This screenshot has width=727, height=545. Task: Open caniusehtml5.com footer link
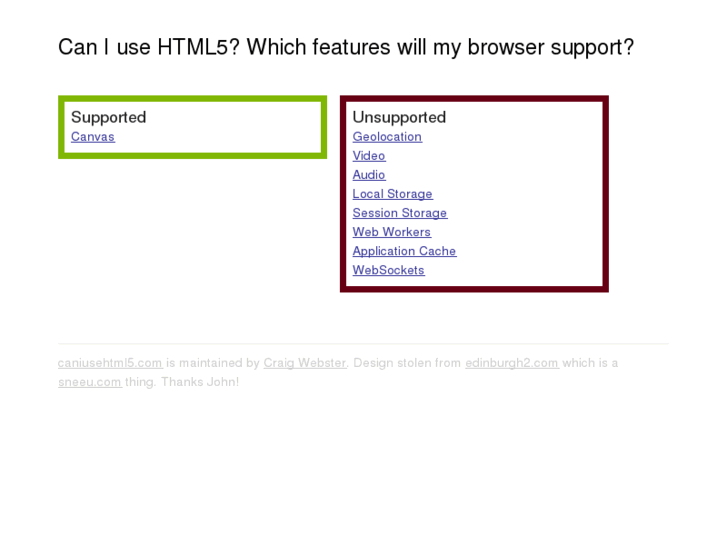(110, 363)
